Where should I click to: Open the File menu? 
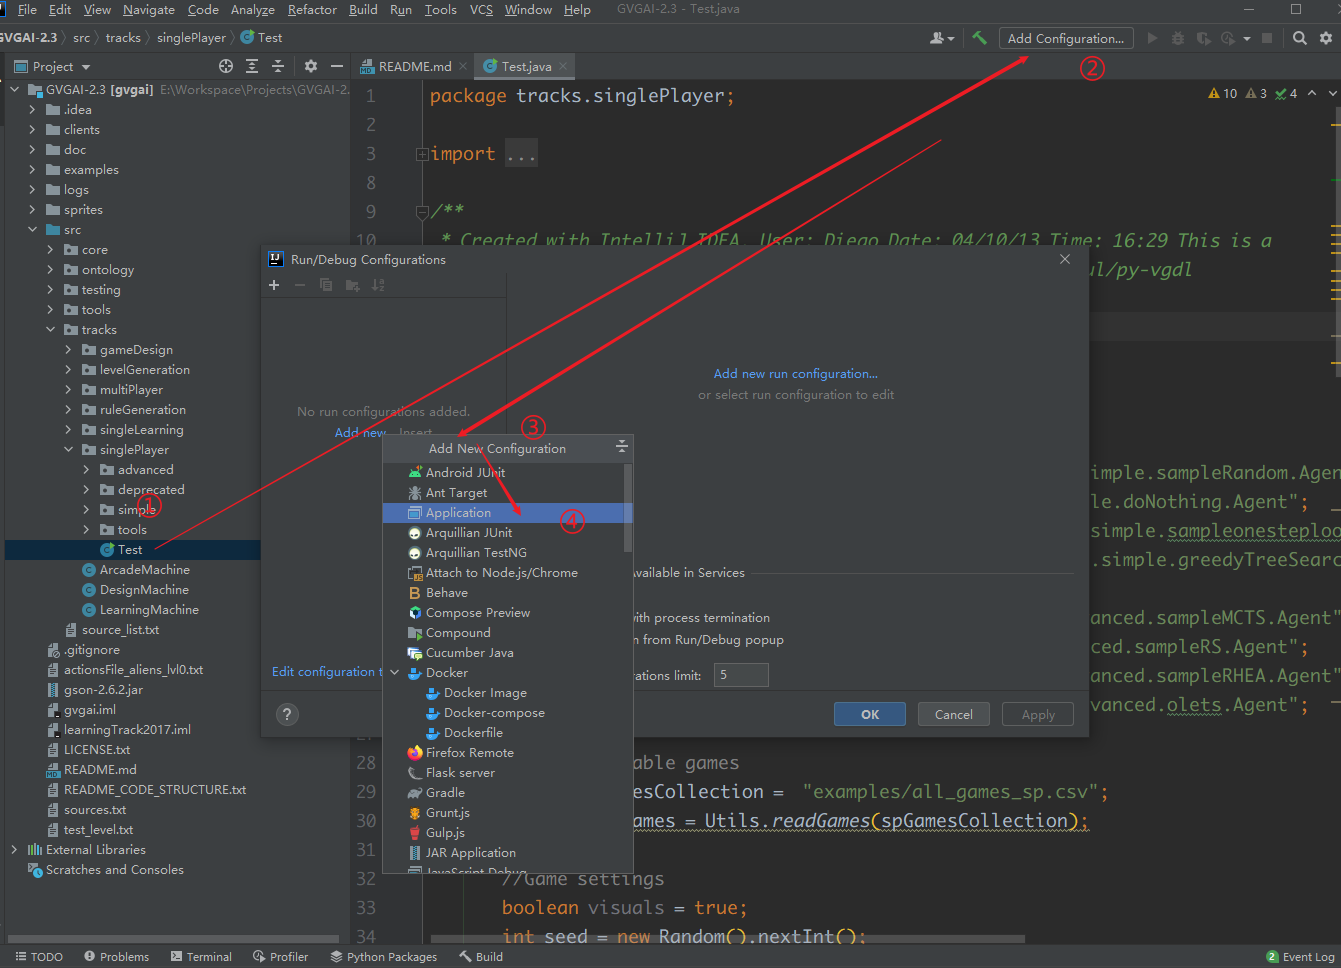pos(27,9)
